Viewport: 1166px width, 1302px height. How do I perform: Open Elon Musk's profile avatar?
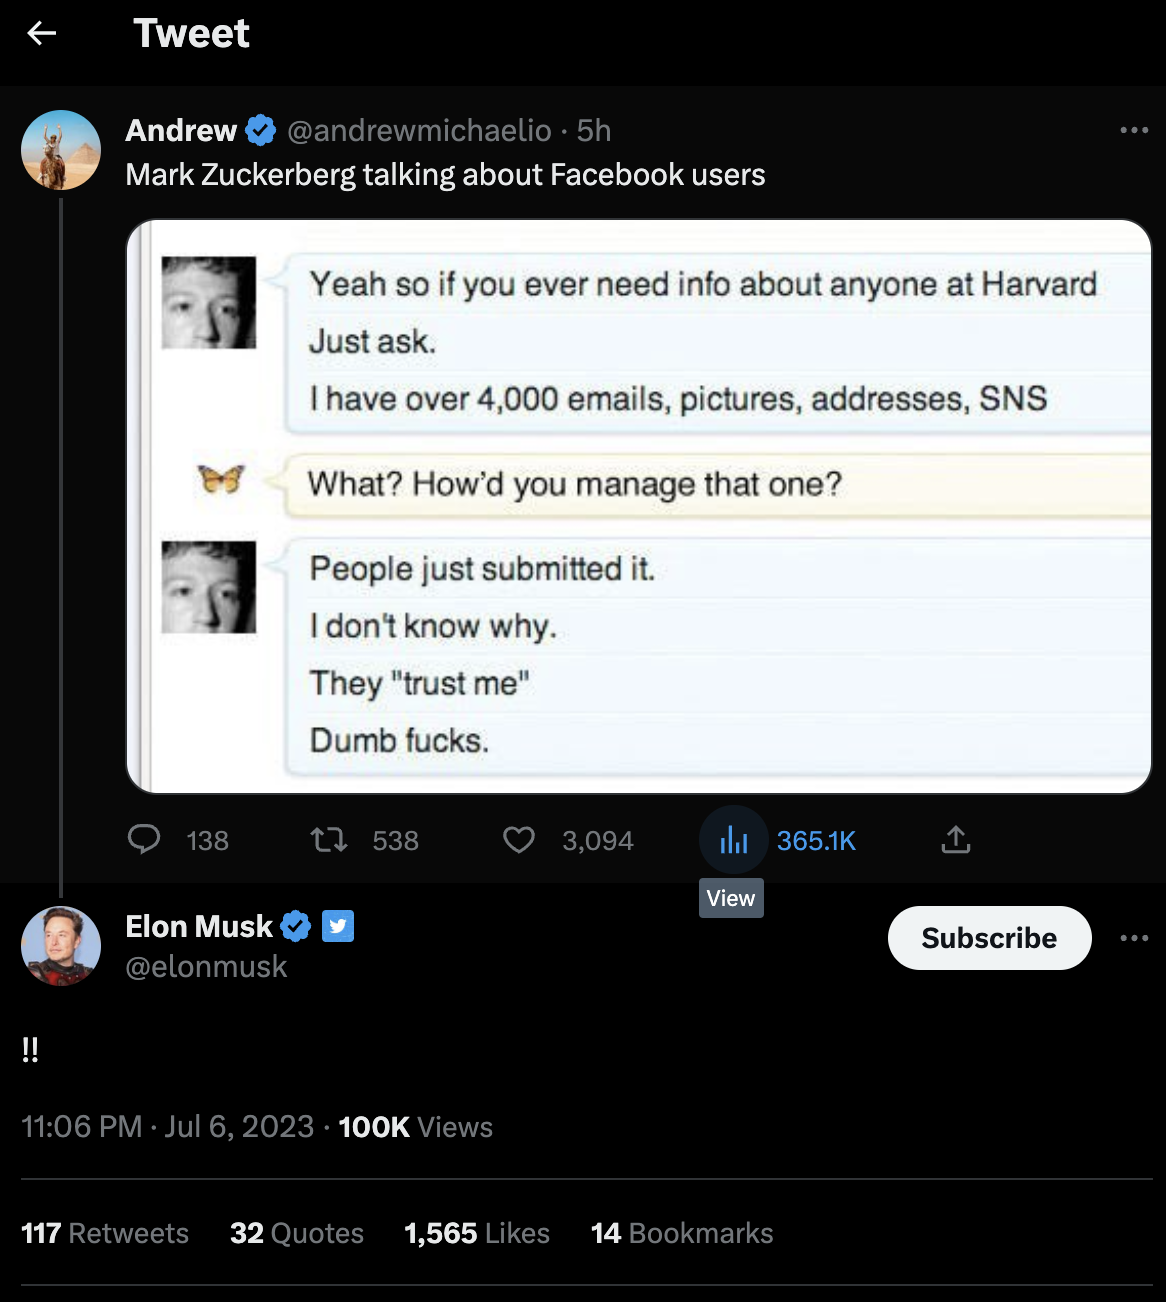pos(61,946)
